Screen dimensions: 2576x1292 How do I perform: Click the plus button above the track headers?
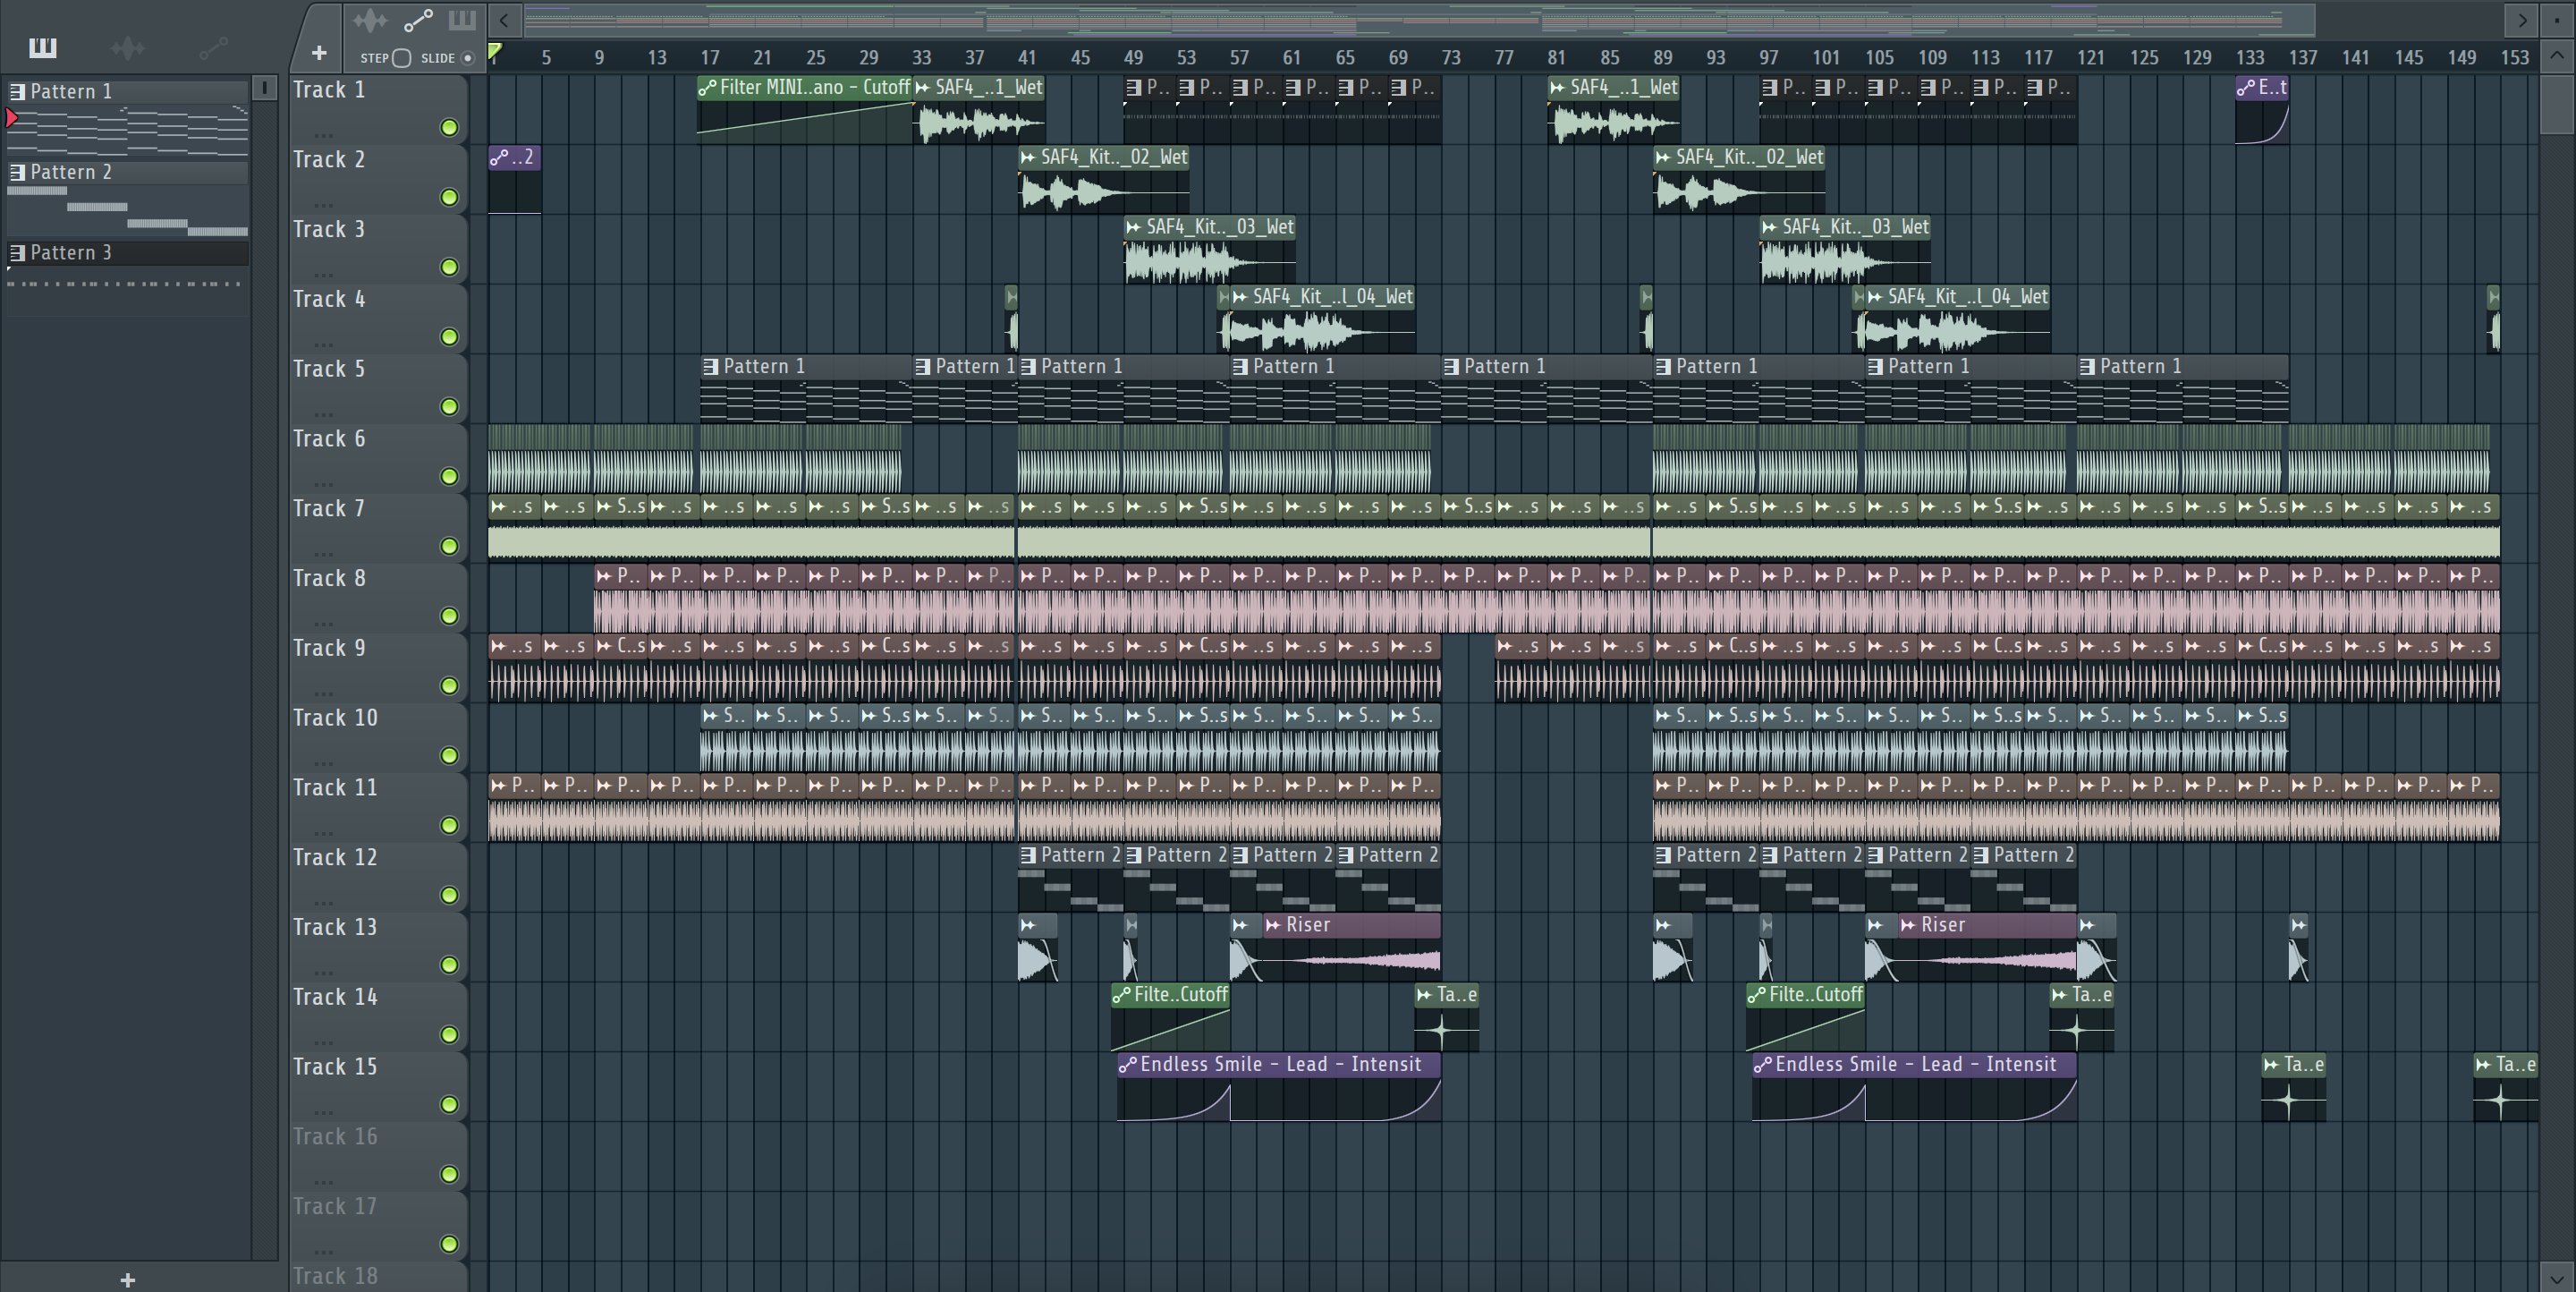319,53
